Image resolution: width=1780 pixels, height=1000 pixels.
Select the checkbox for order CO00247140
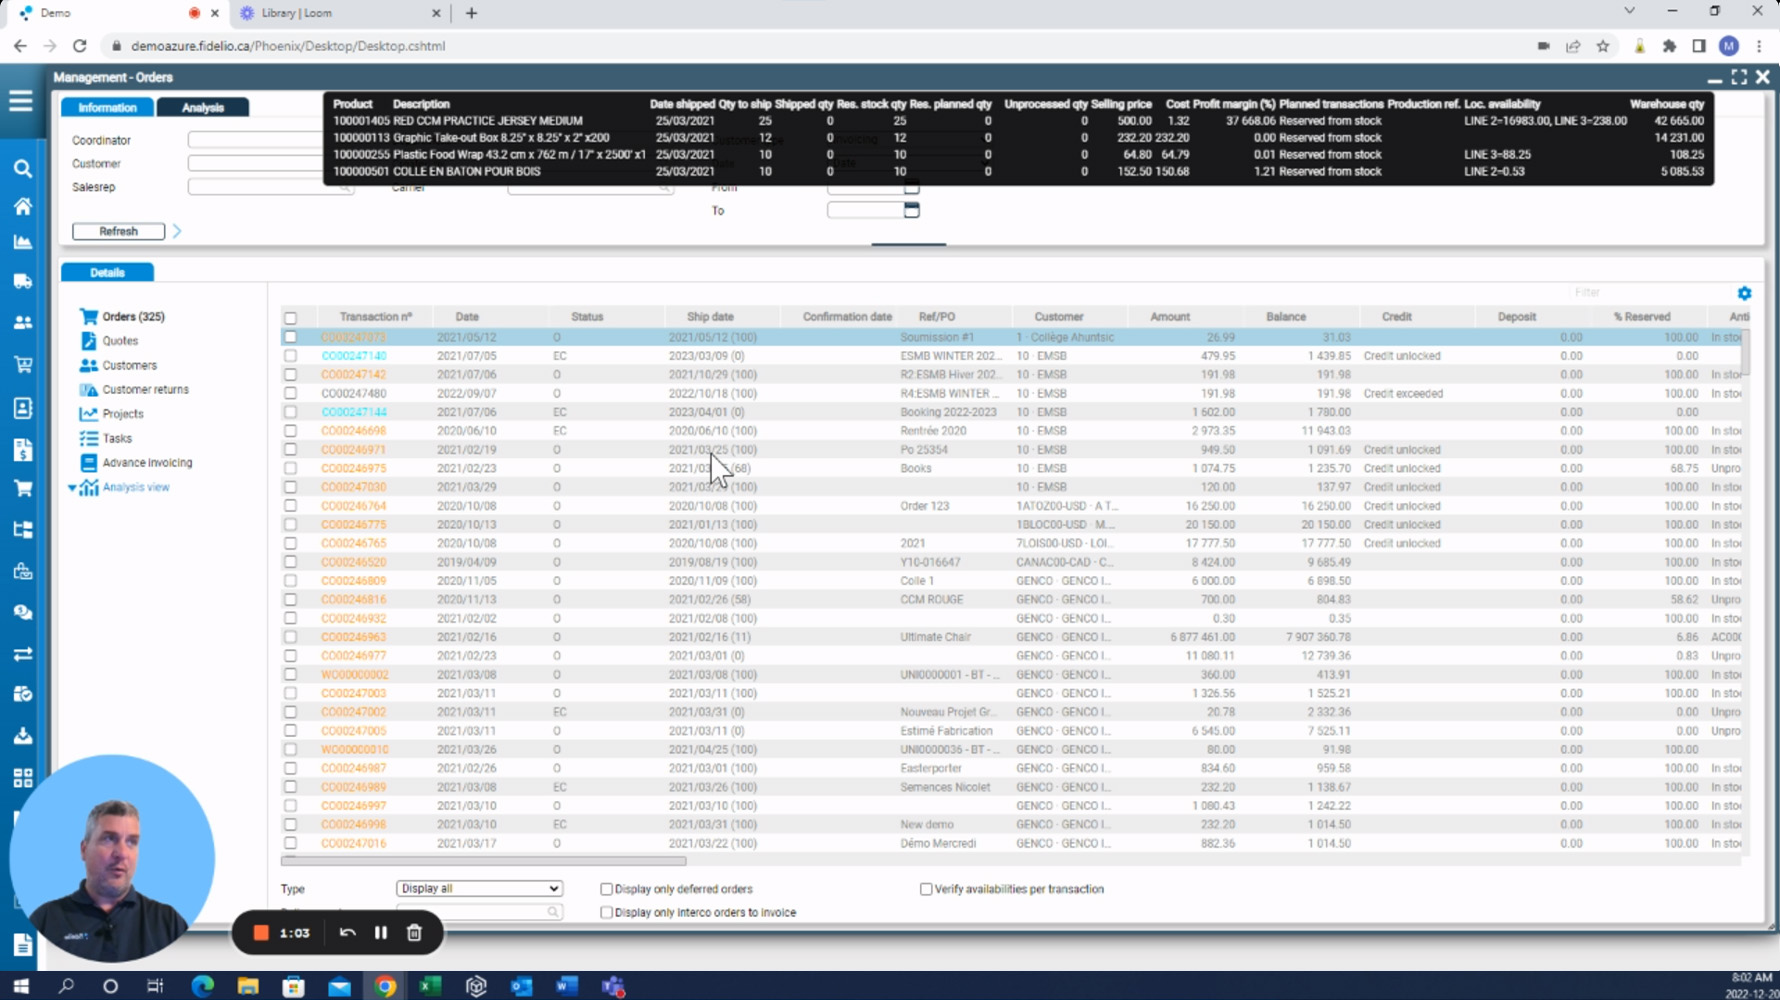point(291,355)
